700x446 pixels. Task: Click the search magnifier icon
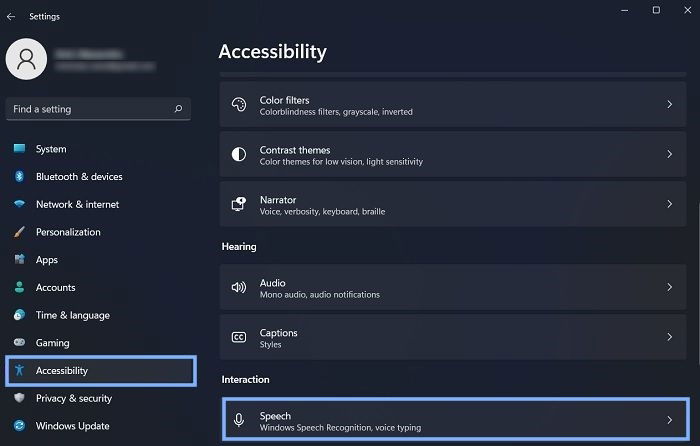pos(178,108)
